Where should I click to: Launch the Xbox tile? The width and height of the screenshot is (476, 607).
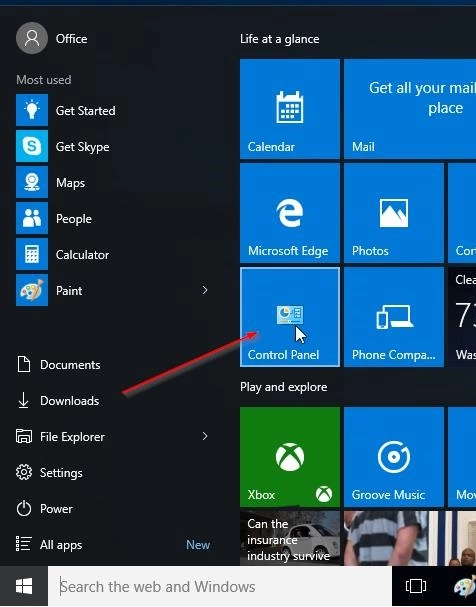pyautogui.click(x=290, y=457)
